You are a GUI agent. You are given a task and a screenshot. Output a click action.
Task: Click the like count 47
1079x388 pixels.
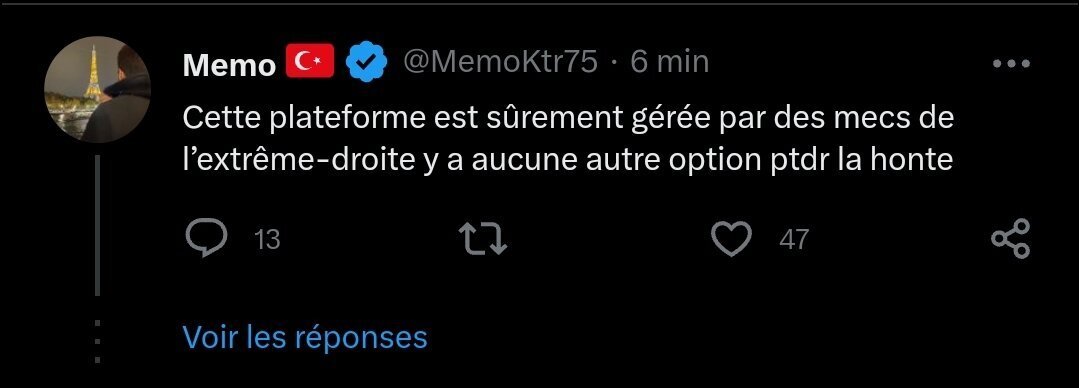coord(793,240)
